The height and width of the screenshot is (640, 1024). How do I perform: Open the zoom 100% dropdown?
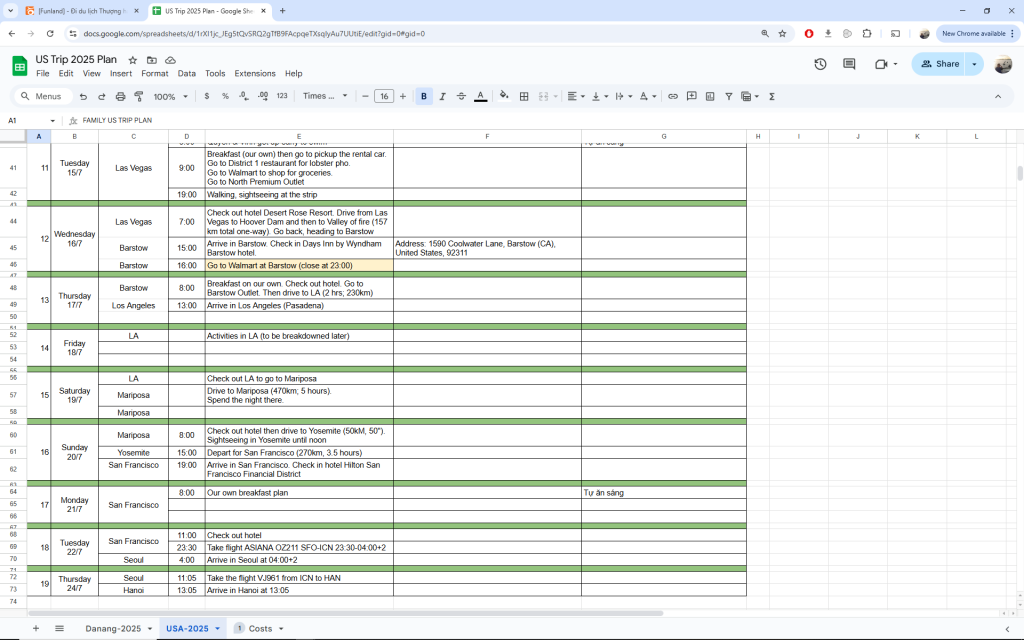169,97
